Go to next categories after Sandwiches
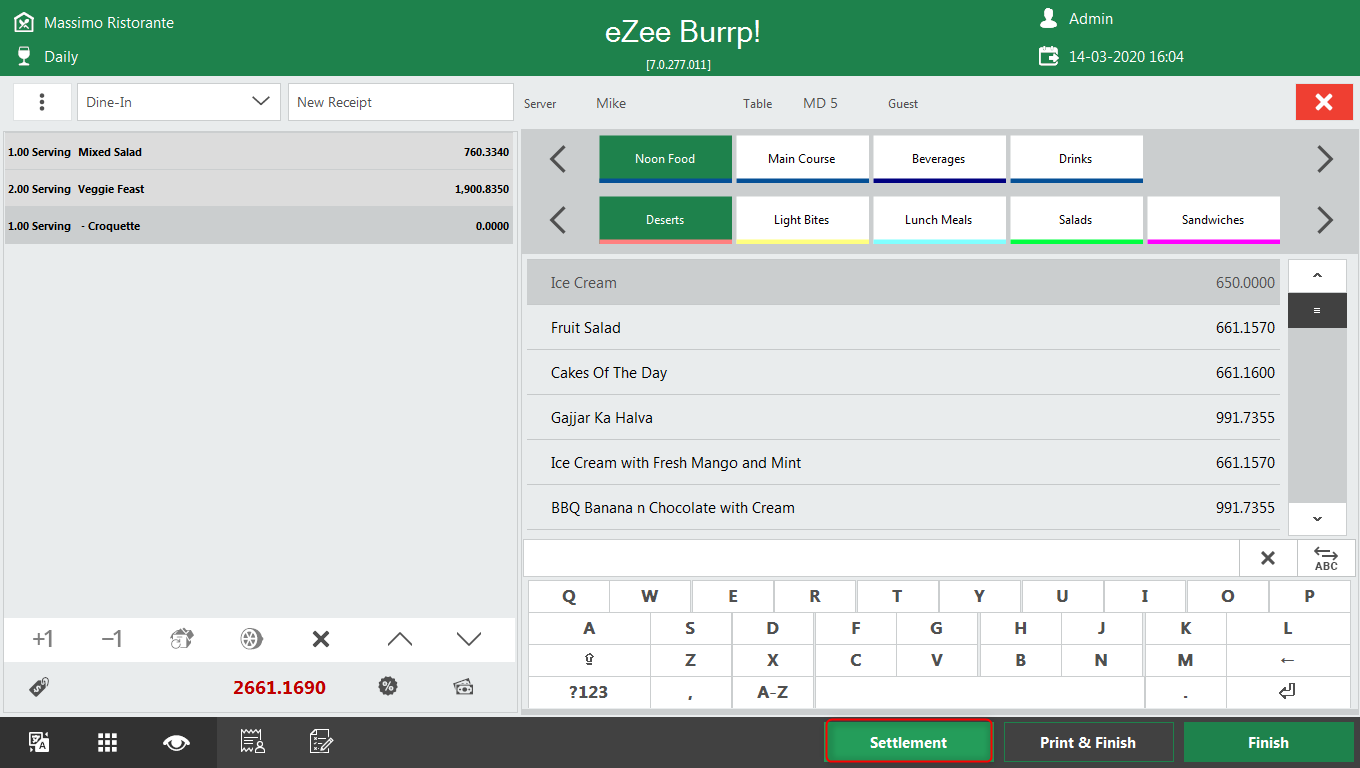 click(1325, 220)
